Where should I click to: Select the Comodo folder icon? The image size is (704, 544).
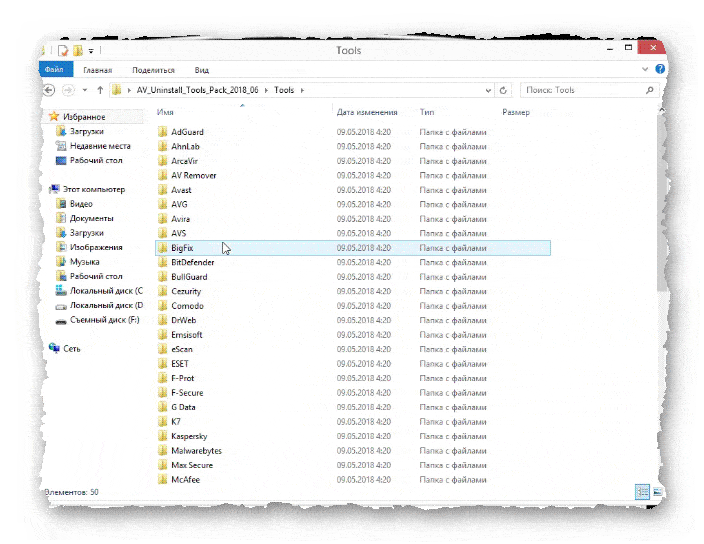[x=163, y=306]
